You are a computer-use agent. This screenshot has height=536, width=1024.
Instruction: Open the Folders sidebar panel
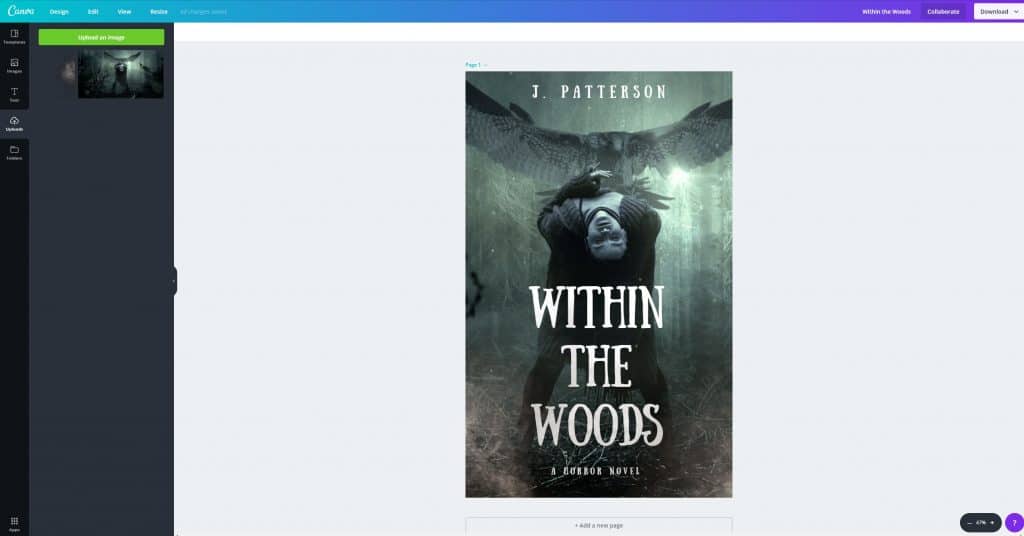coord(14,153)
